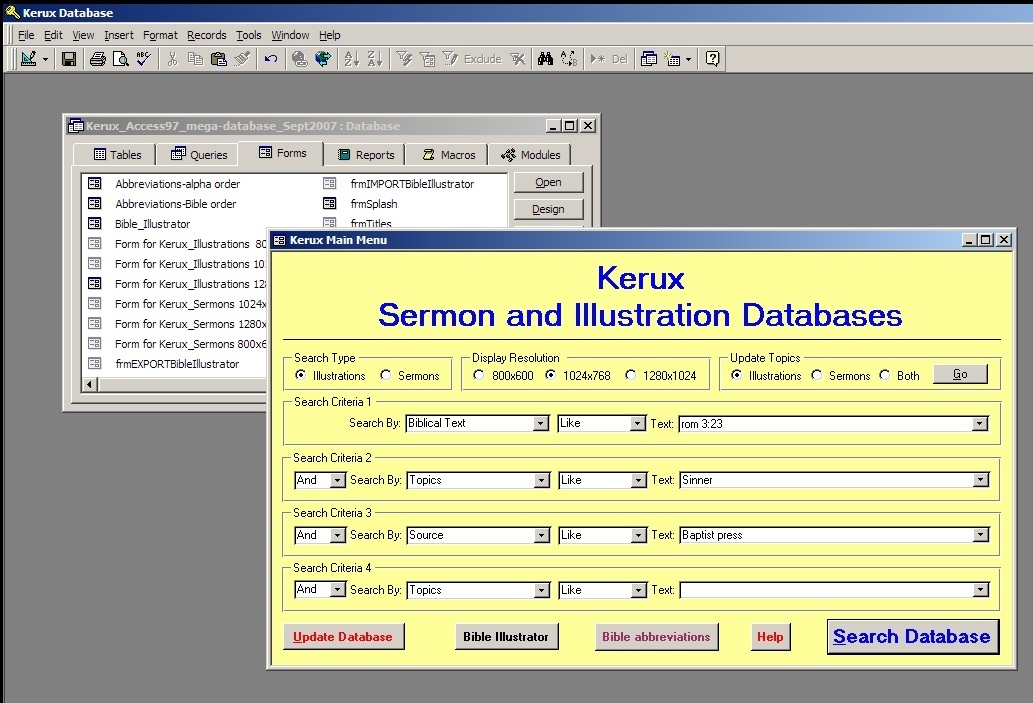Open And operator dropdown in Search Criteria 2

click(x=337, y=480)
